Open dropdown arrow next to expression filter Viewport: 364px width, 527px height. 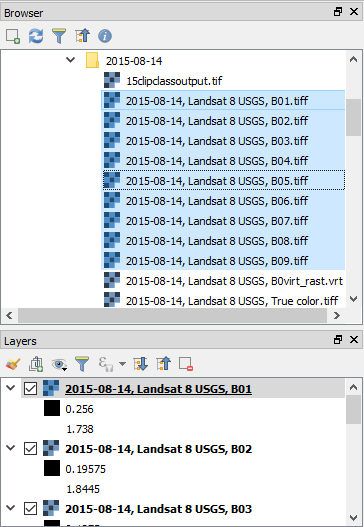coord(122,364)
